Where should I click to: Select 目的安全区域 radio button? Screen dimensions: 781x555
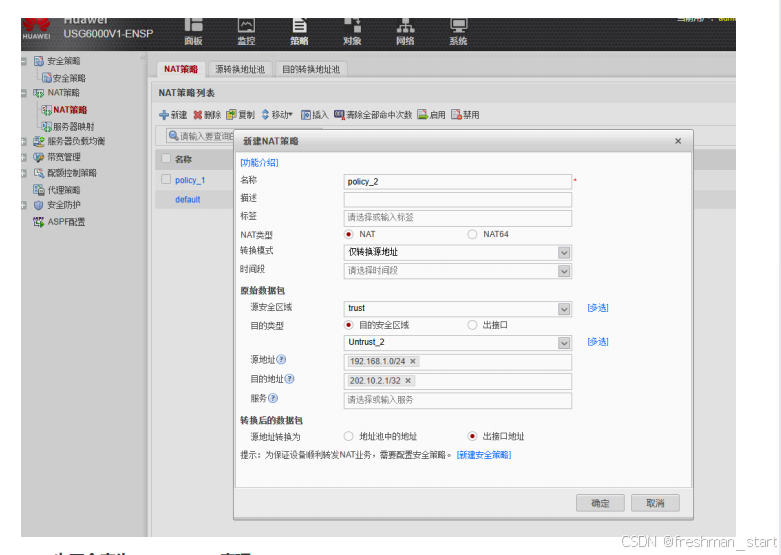pyautogui.click(x=349, y=325)
